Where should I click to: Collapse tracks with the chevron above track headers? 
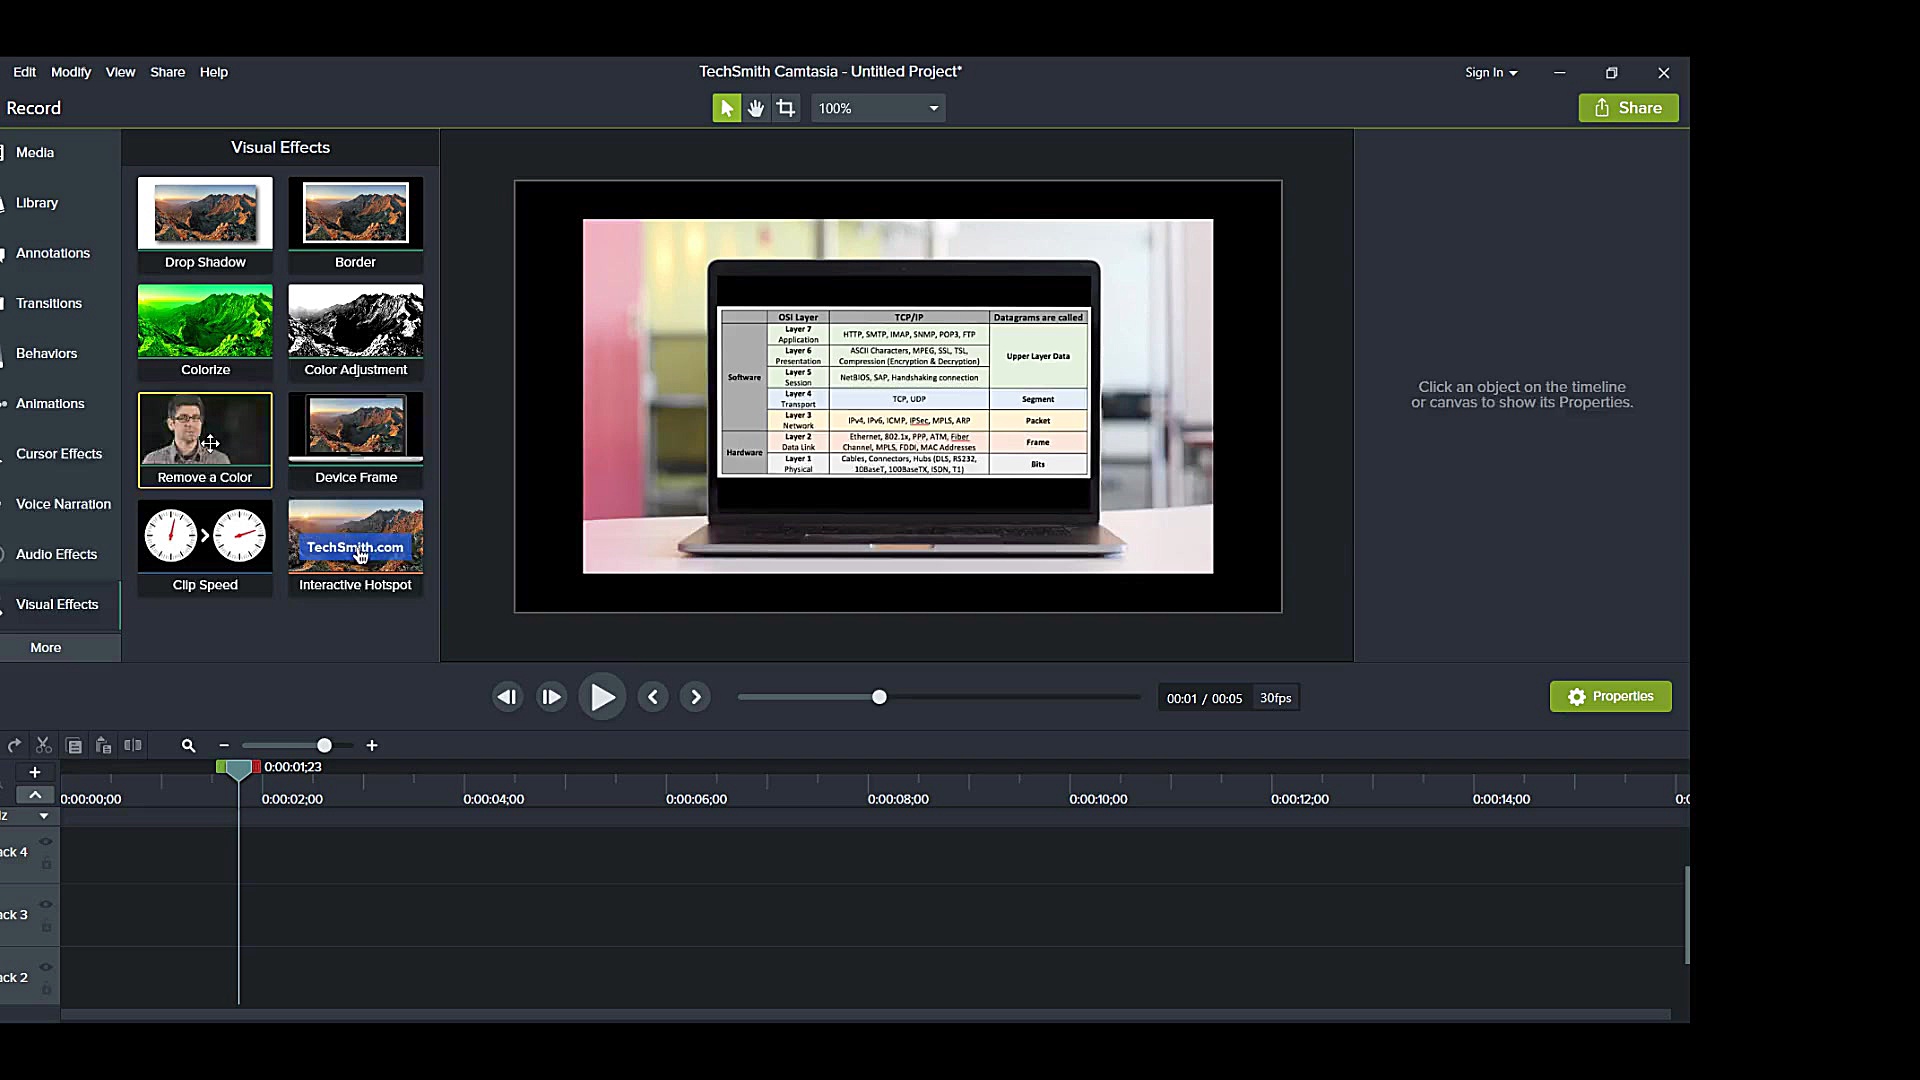click(35, 795)
